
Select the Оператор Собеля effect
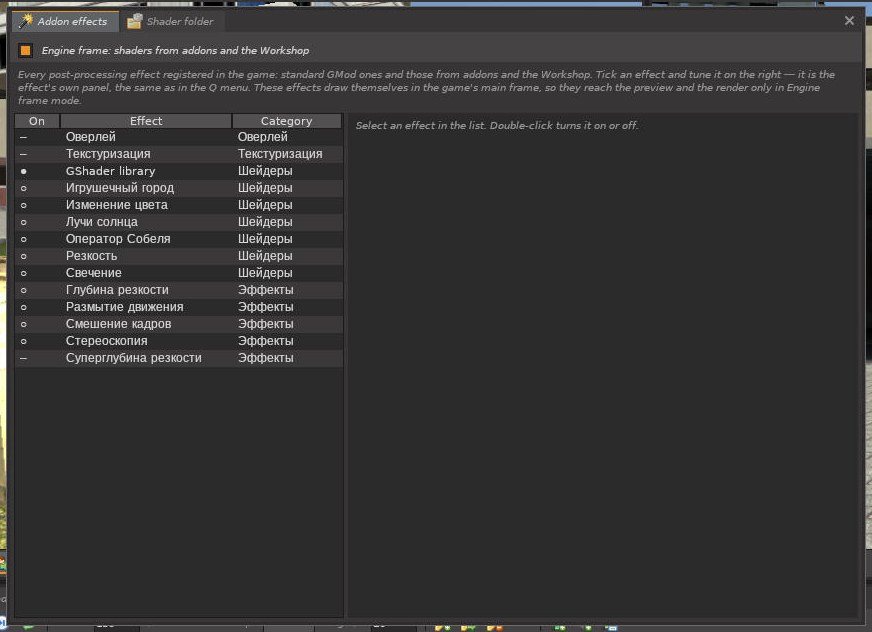(x=179, y=239)
